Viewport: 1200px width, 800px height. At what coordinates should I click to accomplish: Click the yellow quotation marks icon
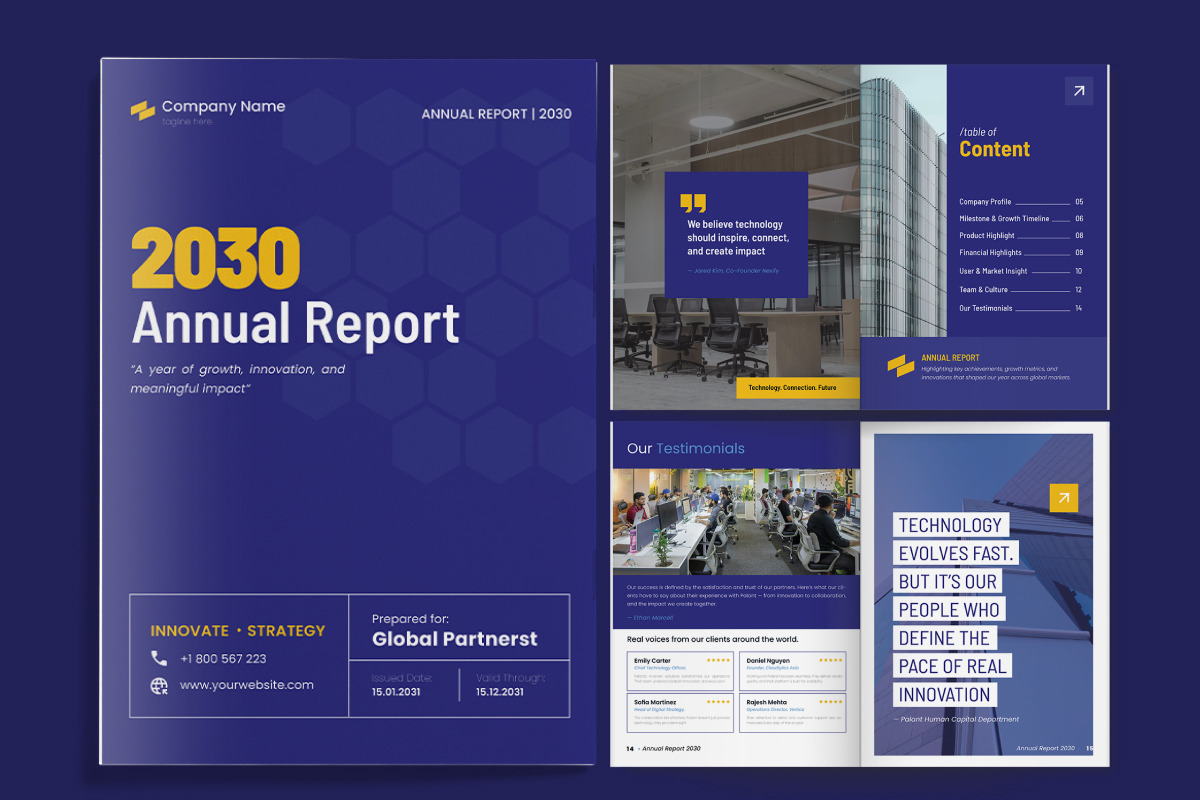point(693,203)
